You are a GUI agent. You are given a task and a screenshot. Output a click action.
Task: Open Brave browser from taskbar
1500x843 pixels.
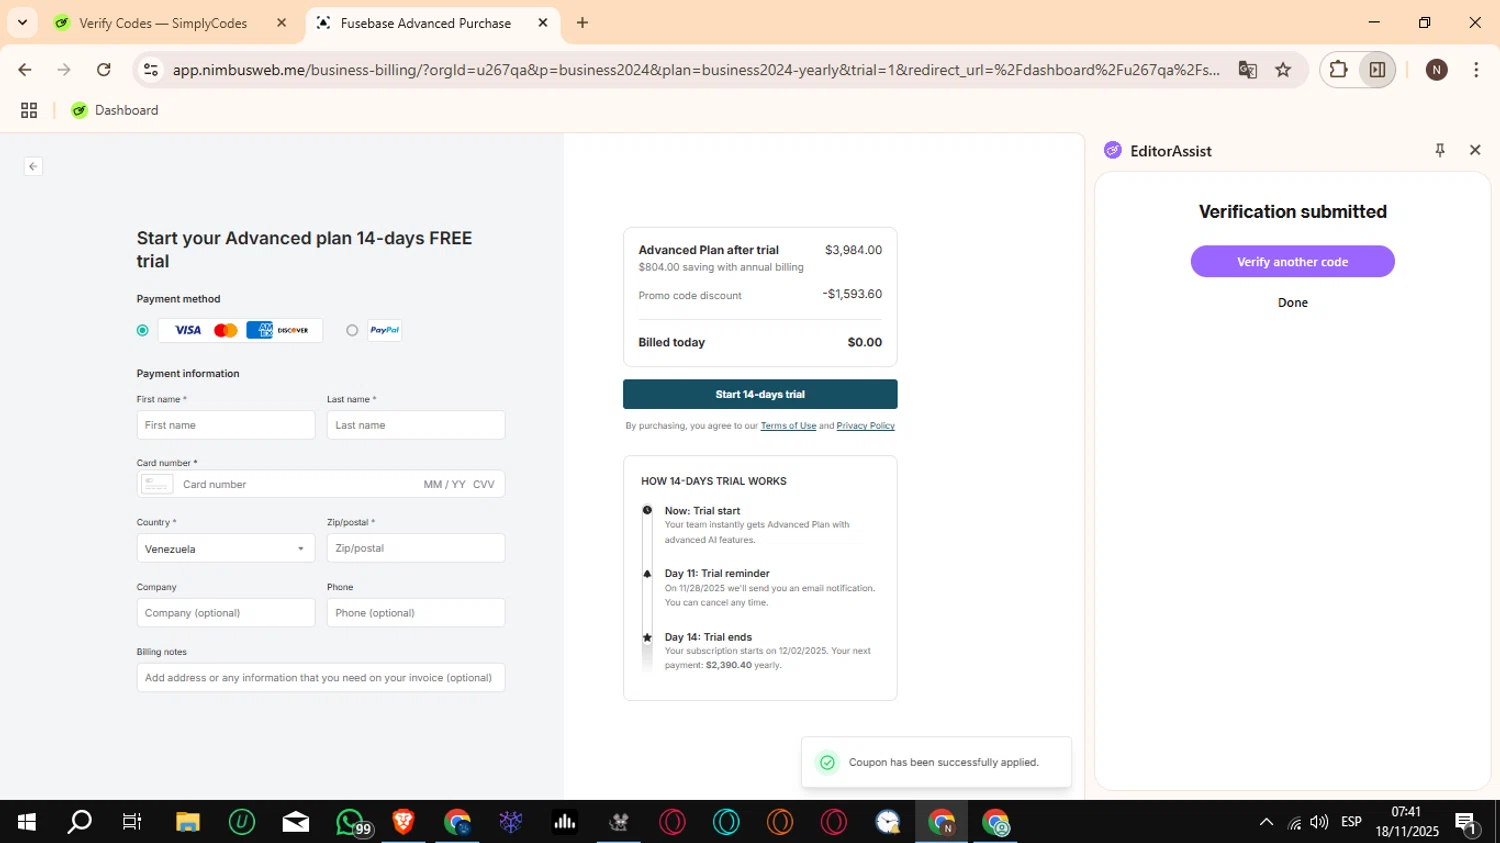(x=404, y=822)
